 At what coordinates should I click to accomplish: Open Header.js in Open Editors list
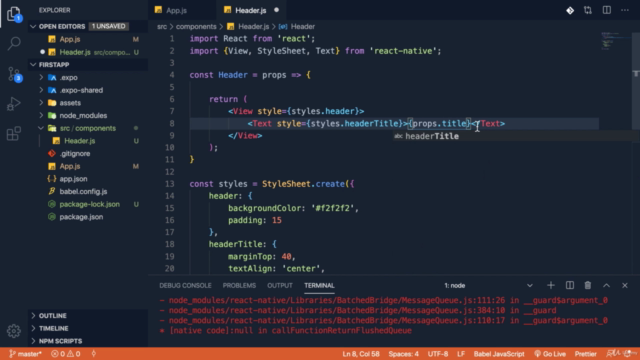pos(88,52)
